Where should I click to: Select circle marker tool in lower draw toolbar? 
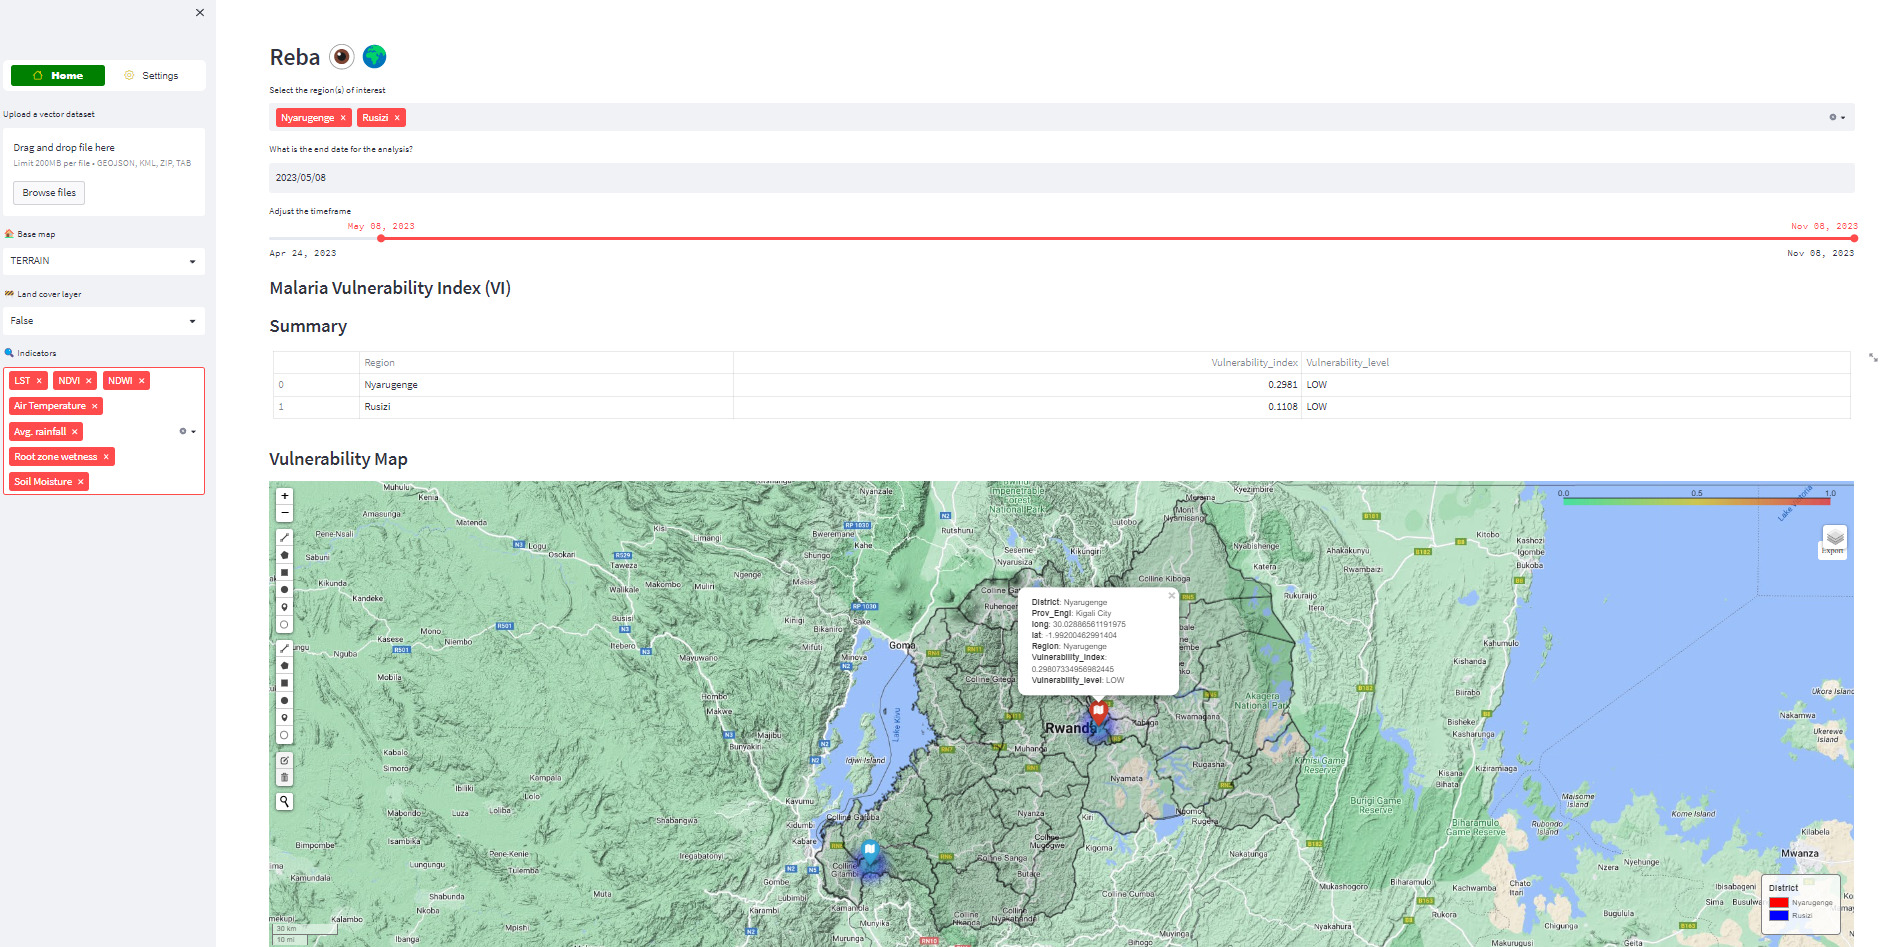(285, 736)
